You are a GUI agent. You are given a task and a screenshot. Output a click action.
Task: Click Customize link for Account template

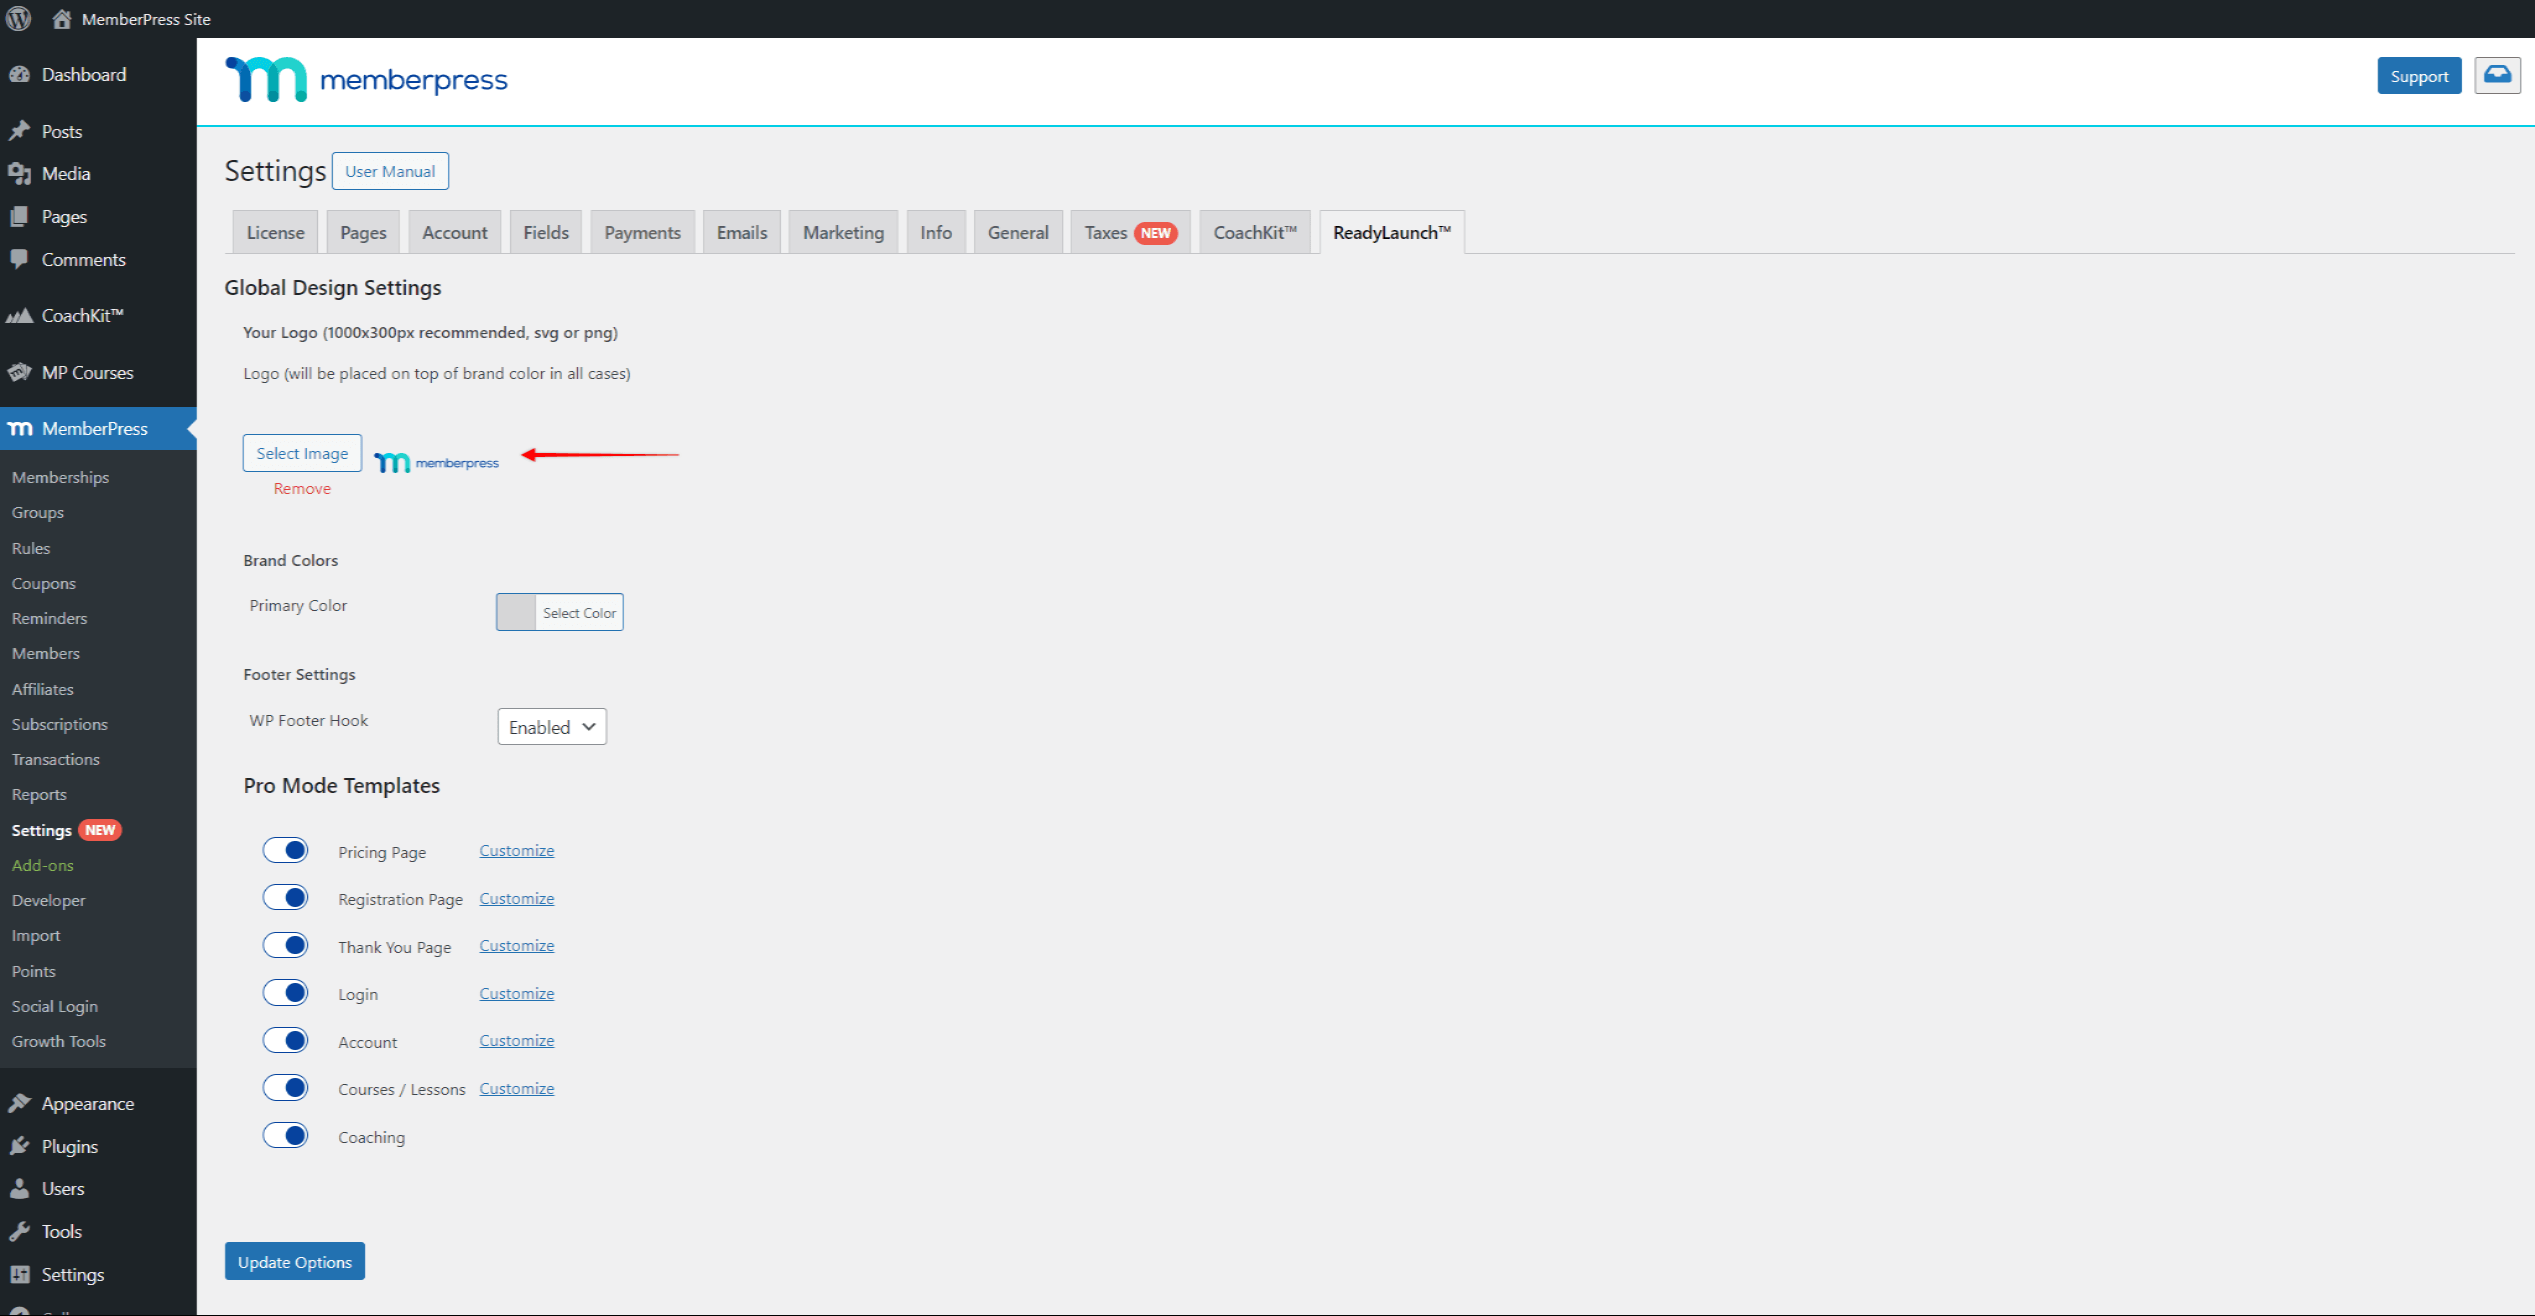pos(517,1040)
